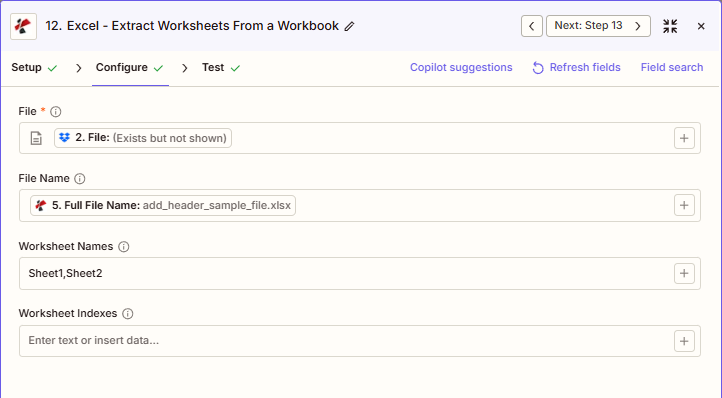Click the step 12 app logo icon

tap(23, 26)
